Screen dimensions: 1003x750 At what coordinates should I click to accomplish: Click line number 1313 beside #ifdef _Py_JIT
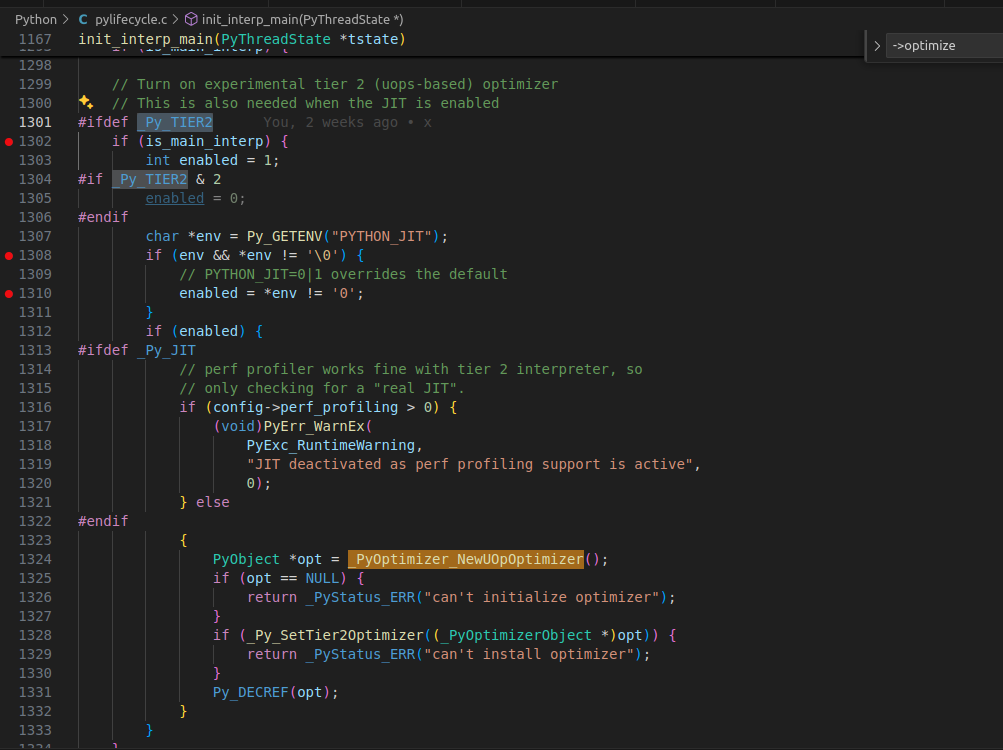click(x=35, y=350)
